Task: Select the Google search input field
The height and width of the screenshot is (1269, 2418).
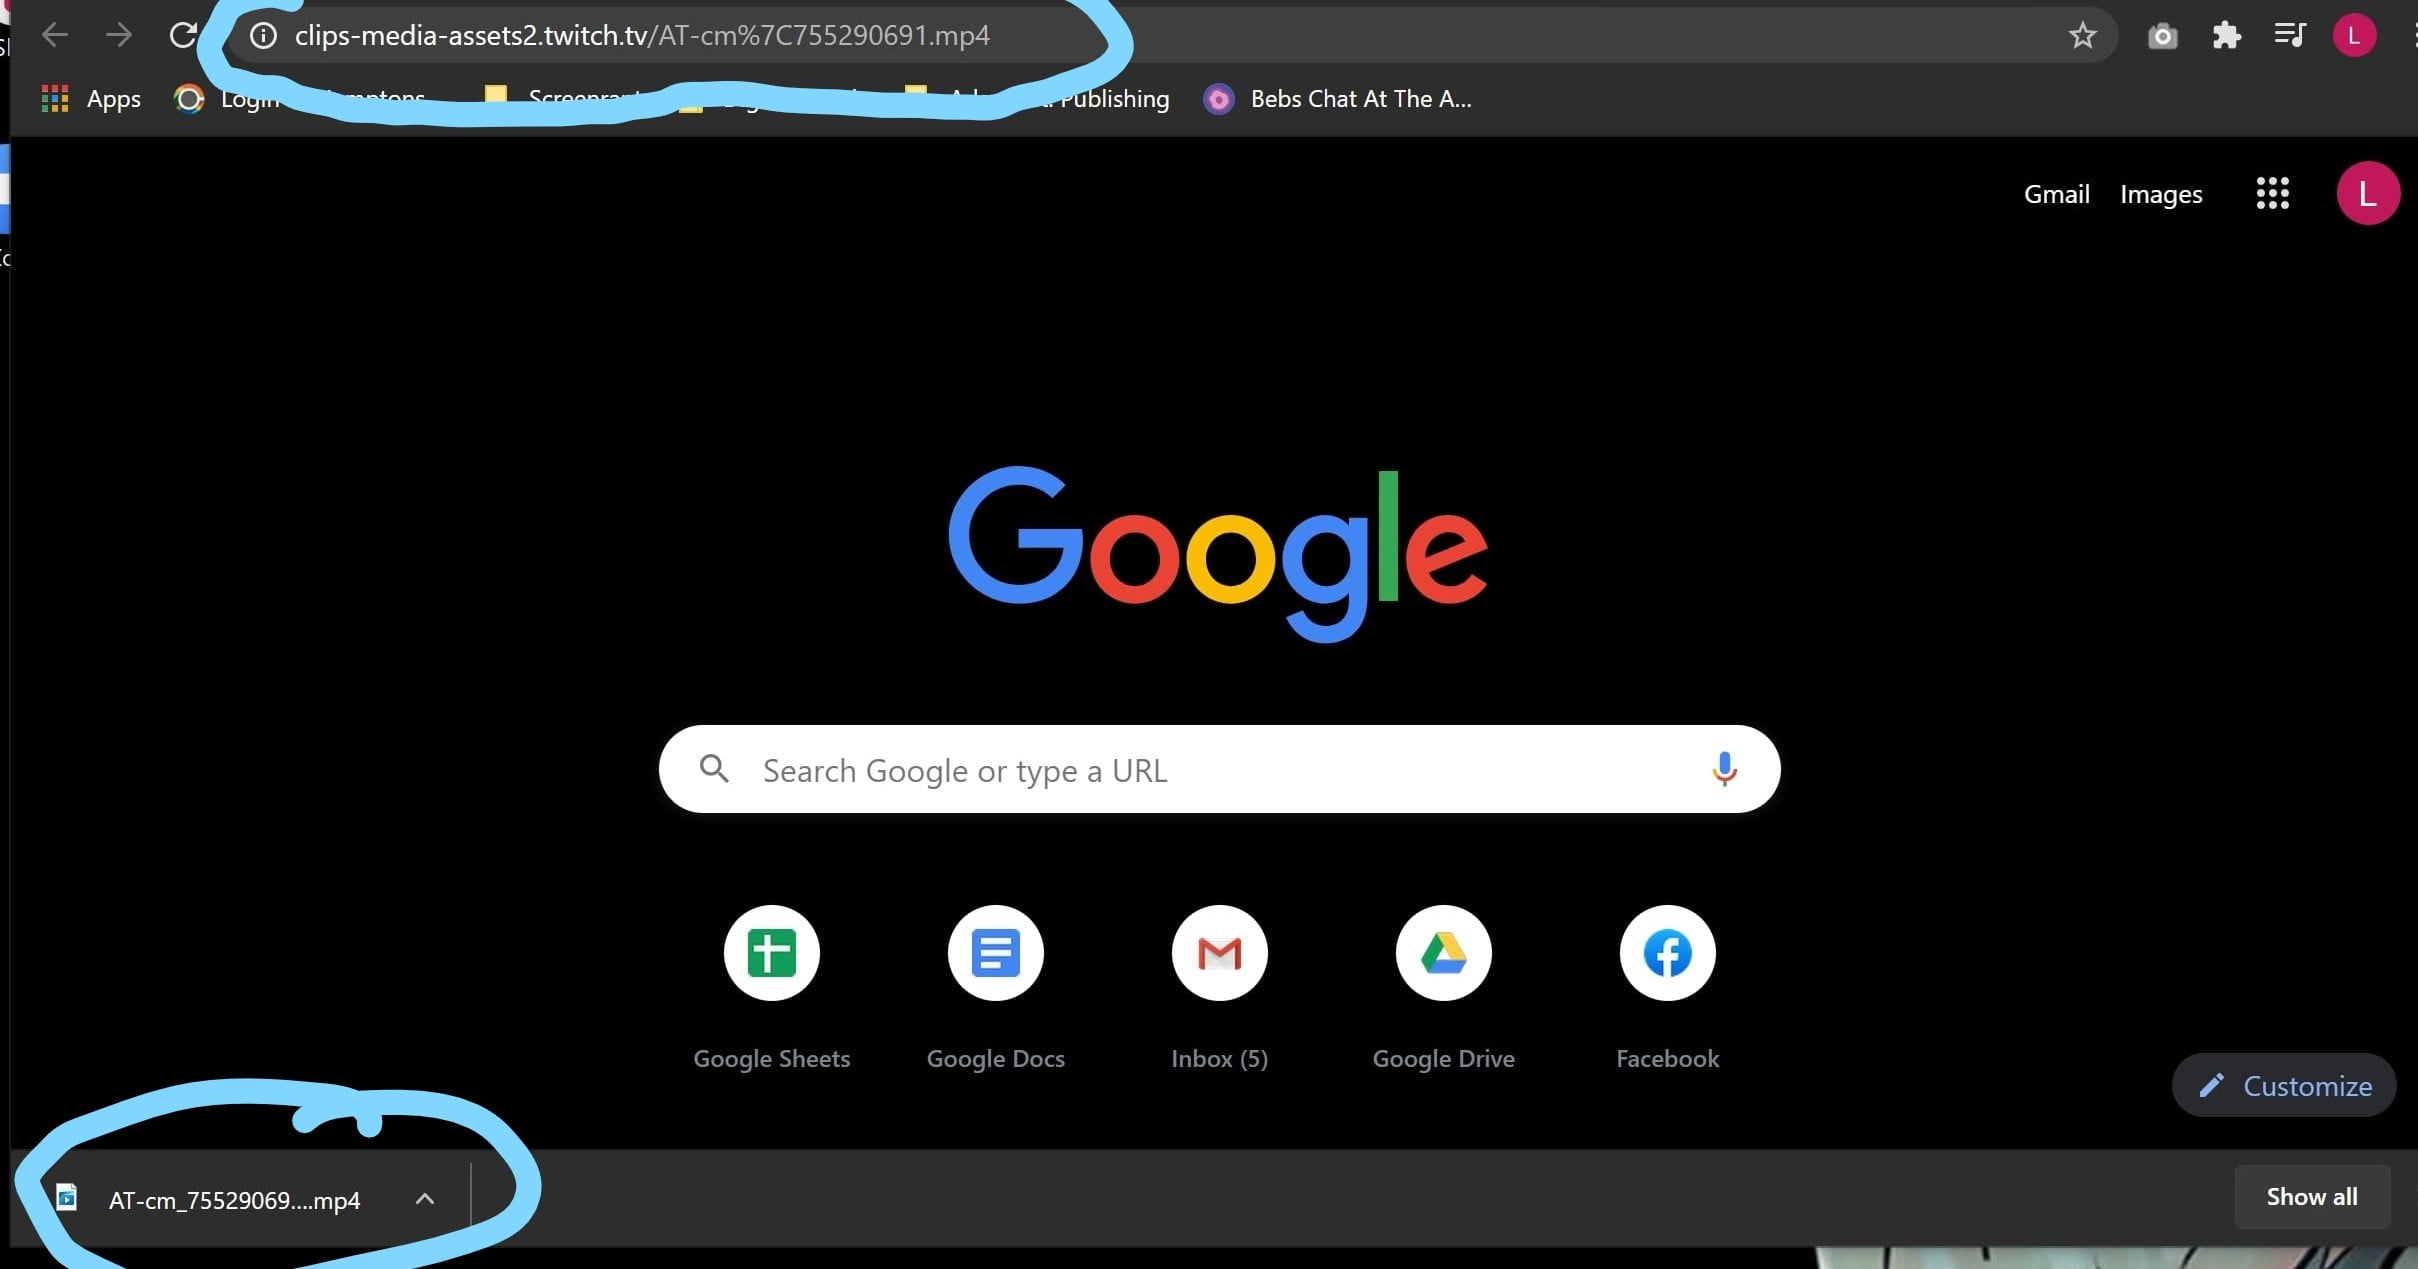Action: 1220,769
